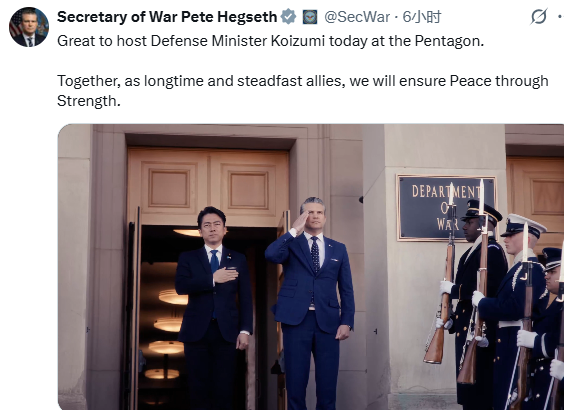Open the Grok slashed-circle icon
This screenshot has height=410, width=564.
539,17
